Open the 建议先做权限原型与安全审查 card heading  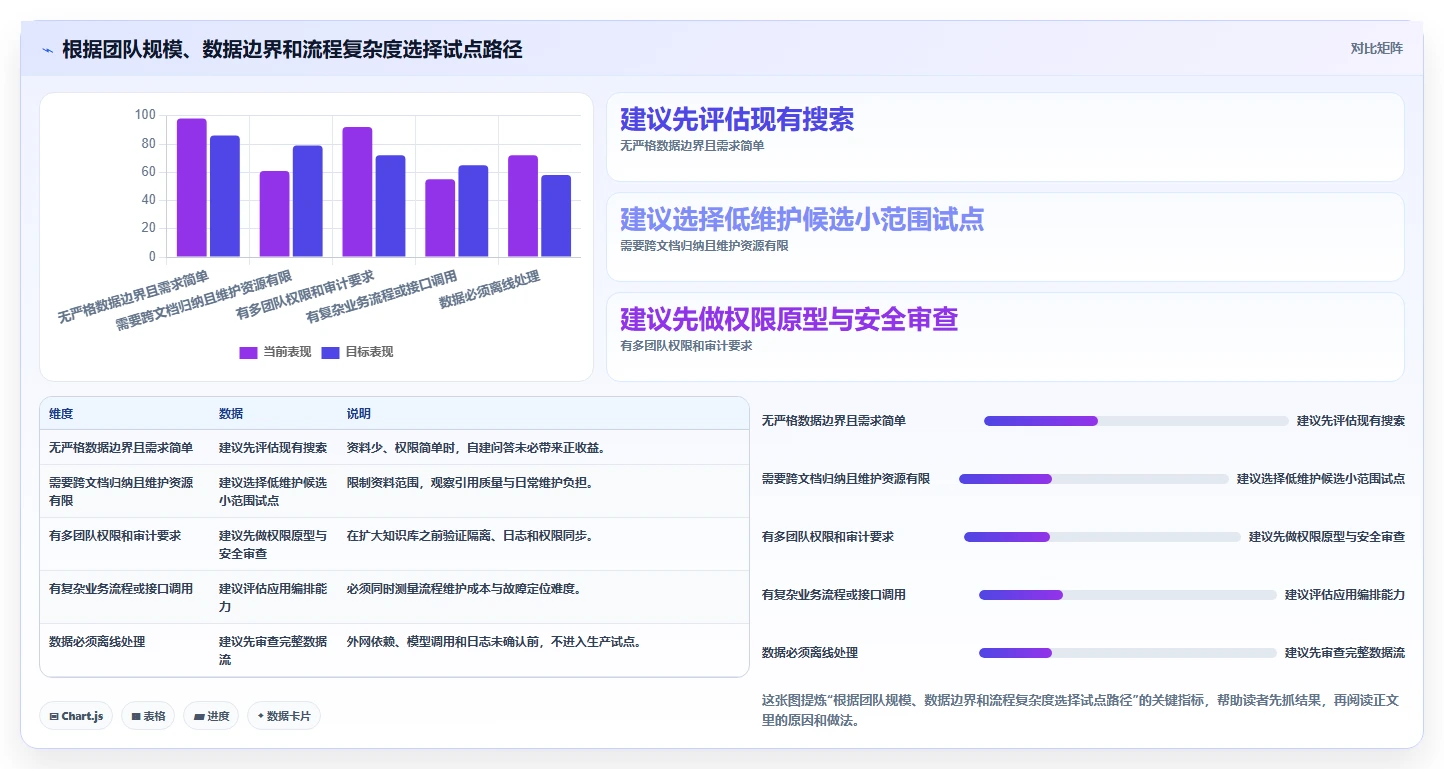[x=789, y=320]
